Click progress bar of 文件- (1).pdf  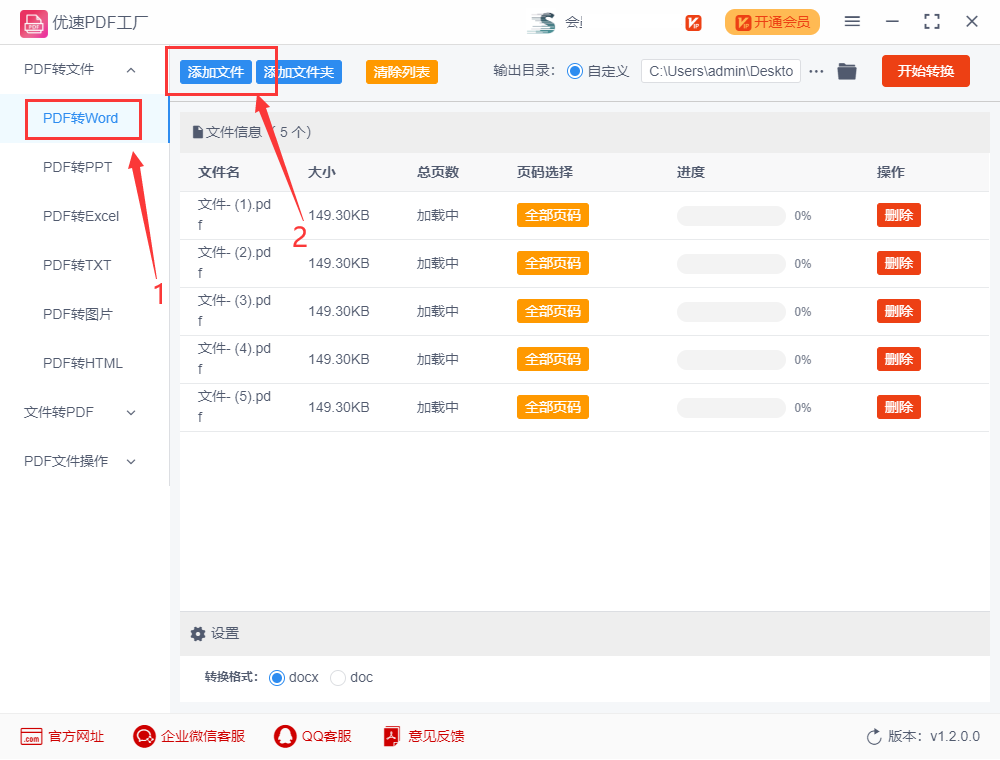(x=732, y=216)
